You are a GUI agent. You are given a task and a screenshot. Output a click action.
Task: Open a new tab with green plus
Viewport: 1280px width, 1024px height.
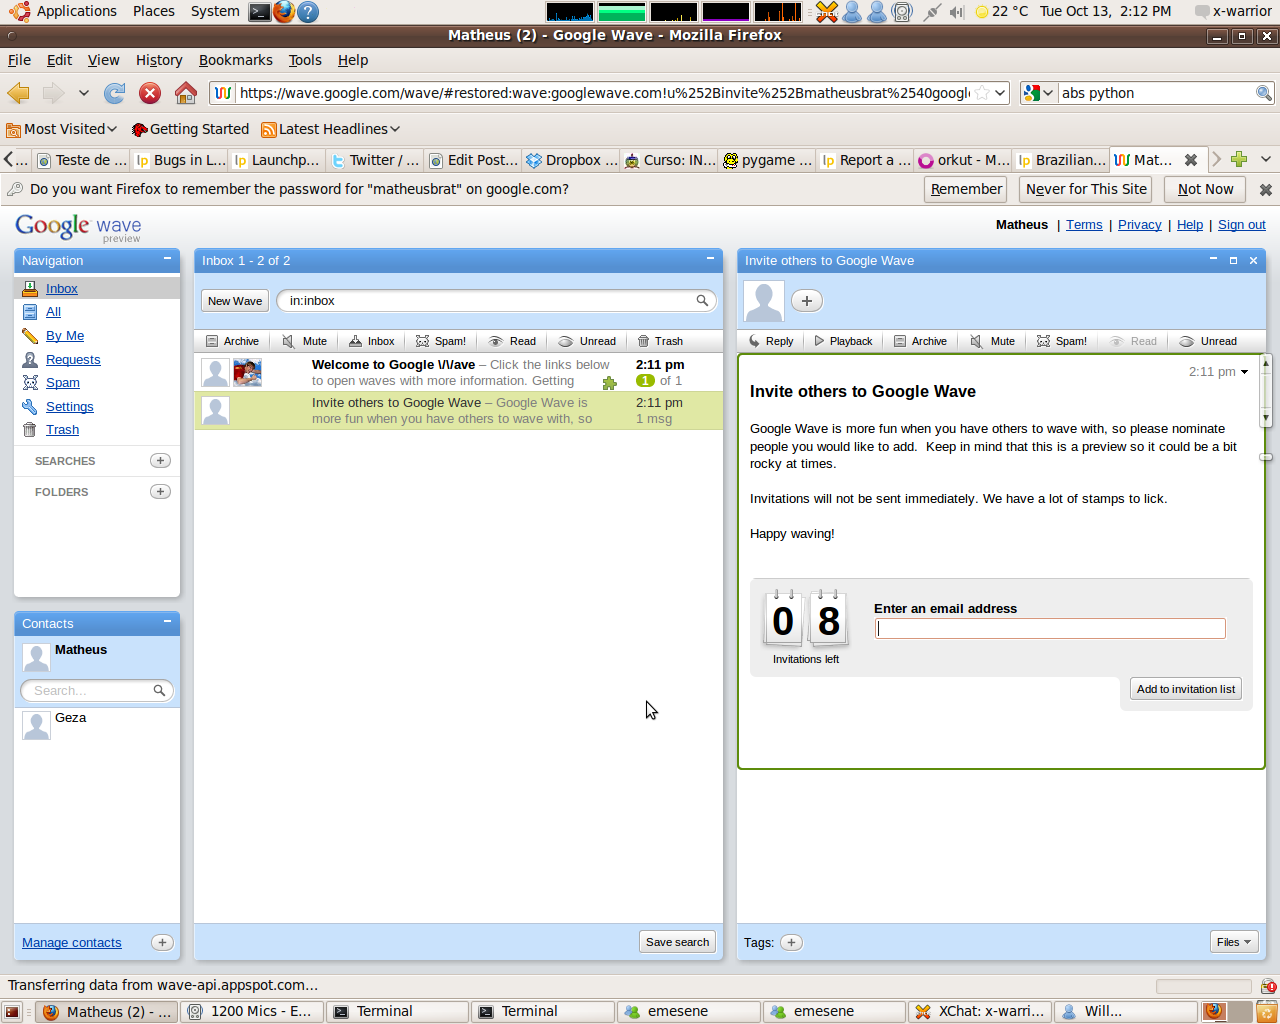point(1239,159)
